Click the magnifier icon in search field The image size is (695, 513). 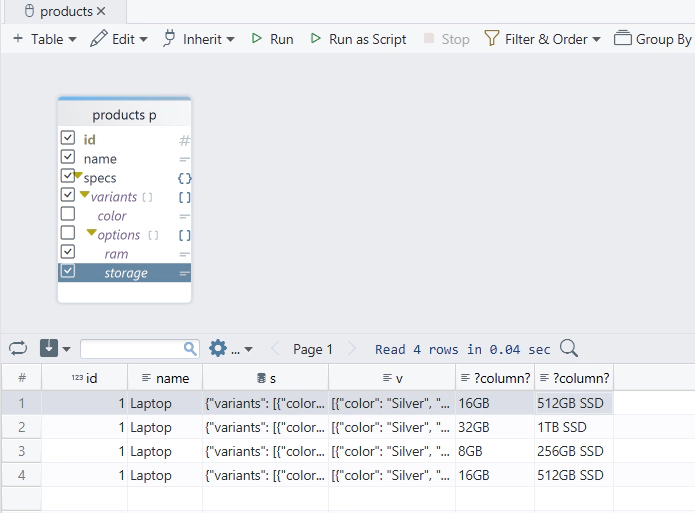pyautogui.click(x=190, y=349)
